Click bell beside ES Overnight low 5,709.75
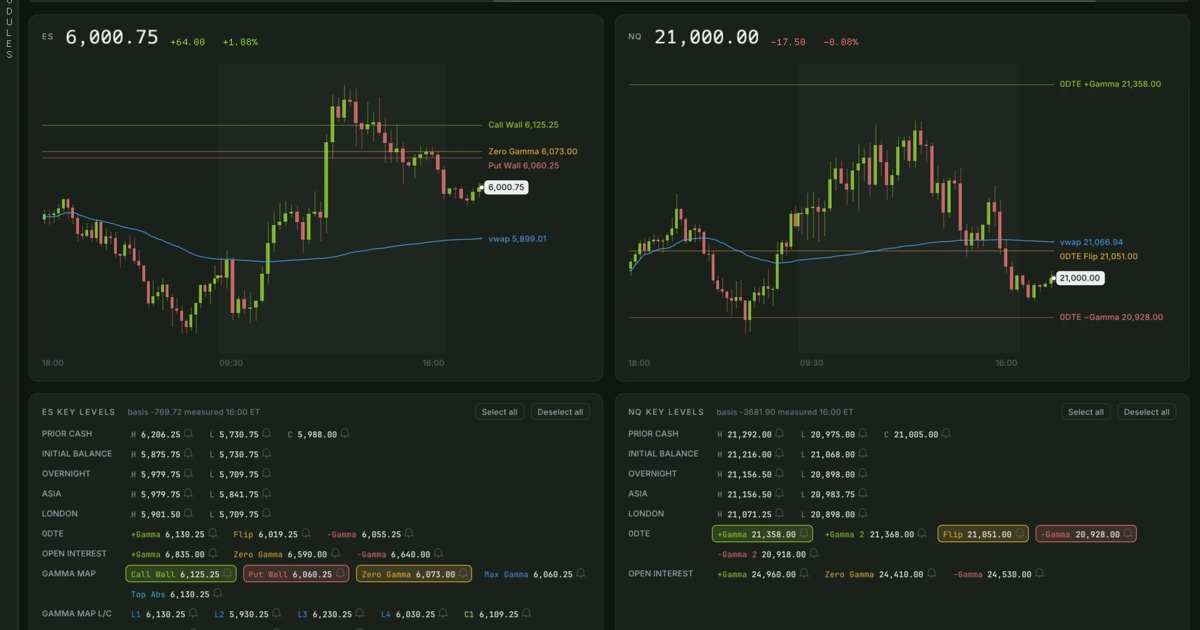1200x630 pixels. 266,474
